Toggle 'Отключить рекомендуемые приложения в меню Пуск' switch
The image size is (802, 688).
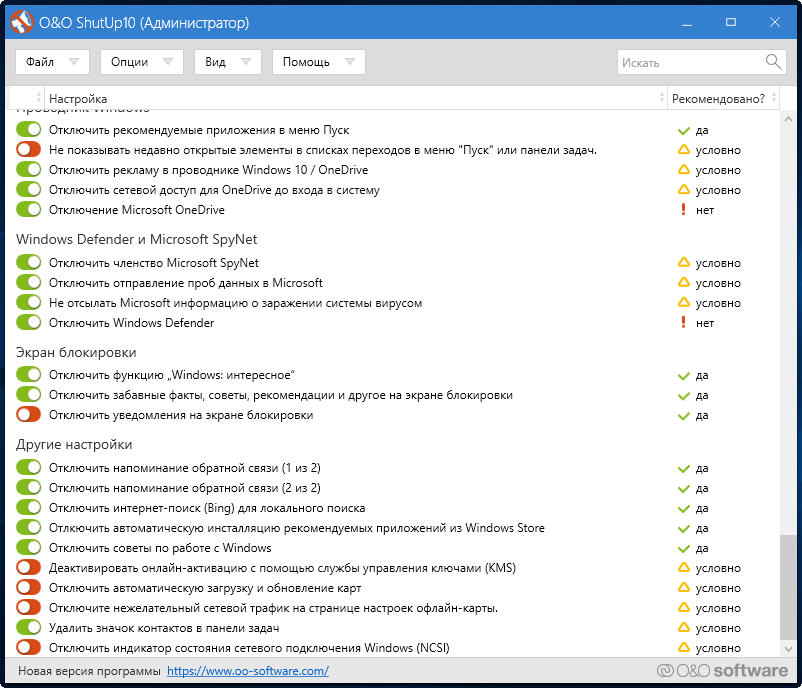click(x=28, y=129)
